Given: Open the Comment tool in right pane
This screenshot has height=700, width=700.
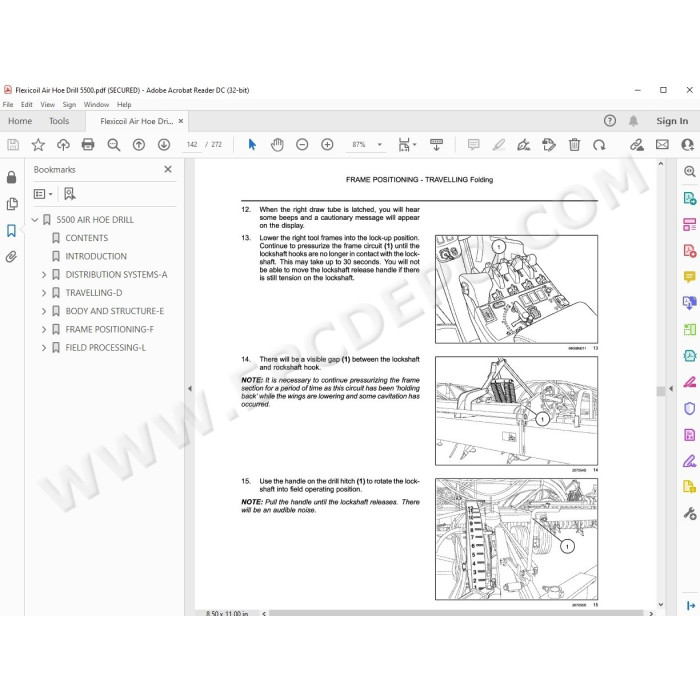Looking at the screenshot, I should pos(689,277).
